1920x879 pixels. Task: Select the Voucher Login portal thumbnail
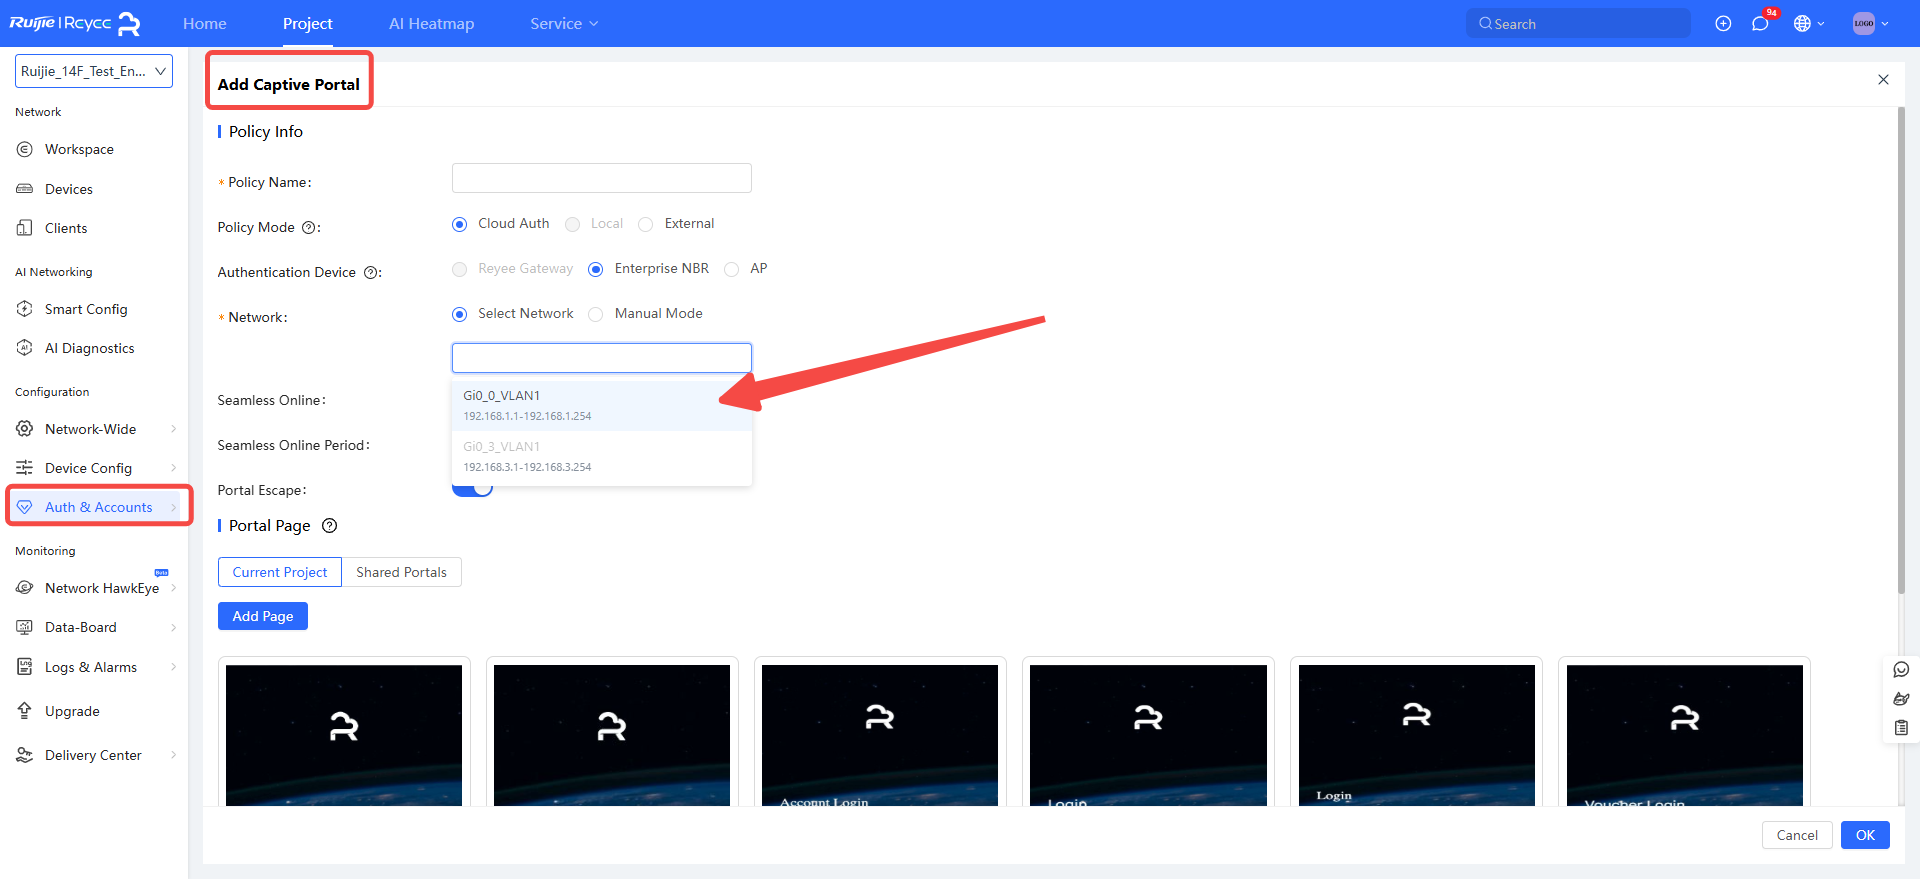[1685, 733]
